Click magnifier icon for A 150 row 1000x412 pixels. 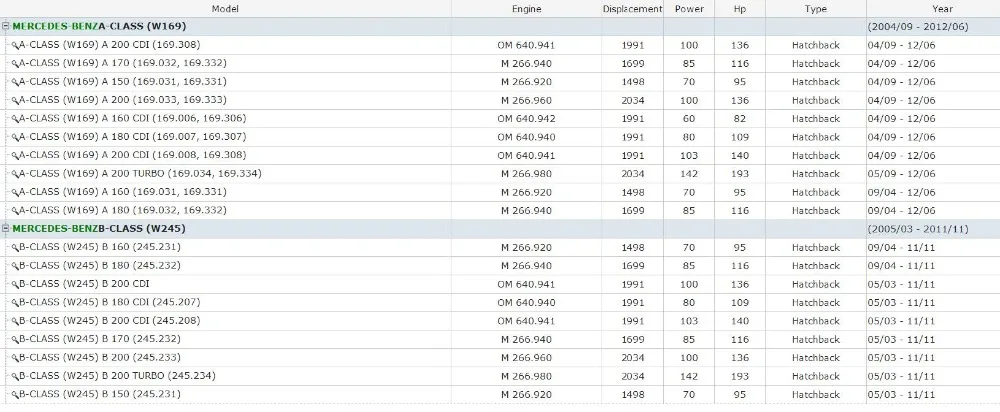pos(15,82)
